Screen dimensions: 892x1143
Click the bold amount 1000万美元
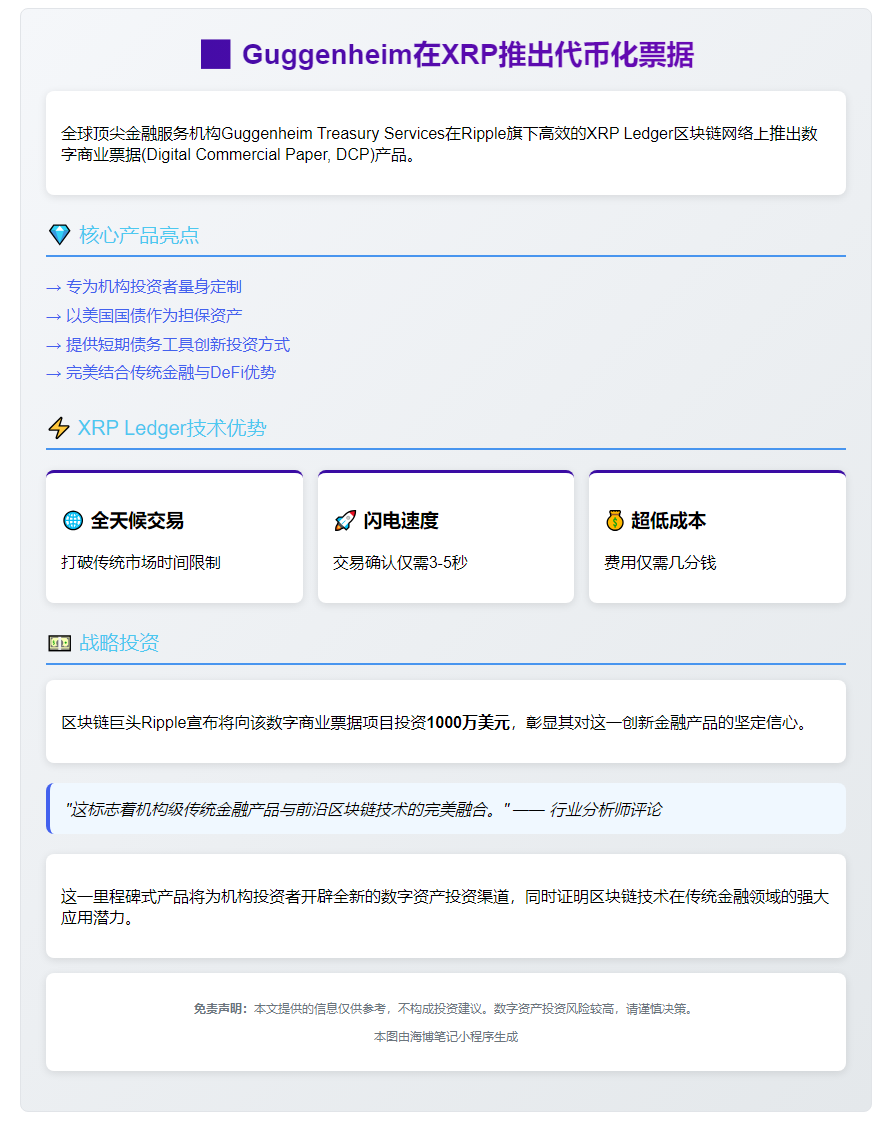pyautogui.click(x=468, y=722)
